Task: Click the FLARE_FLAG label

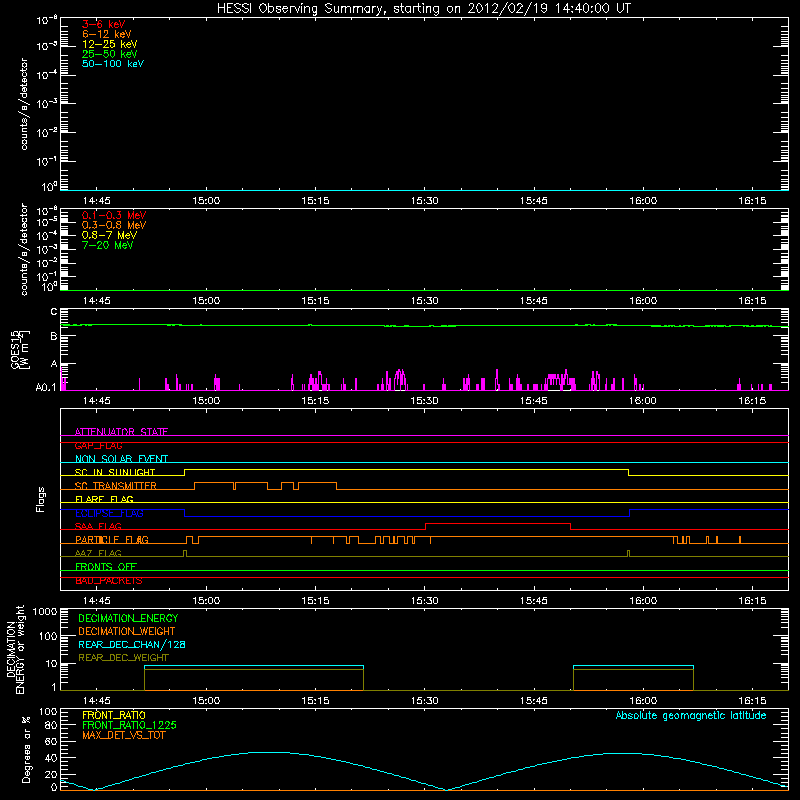Action: (104, 499)
